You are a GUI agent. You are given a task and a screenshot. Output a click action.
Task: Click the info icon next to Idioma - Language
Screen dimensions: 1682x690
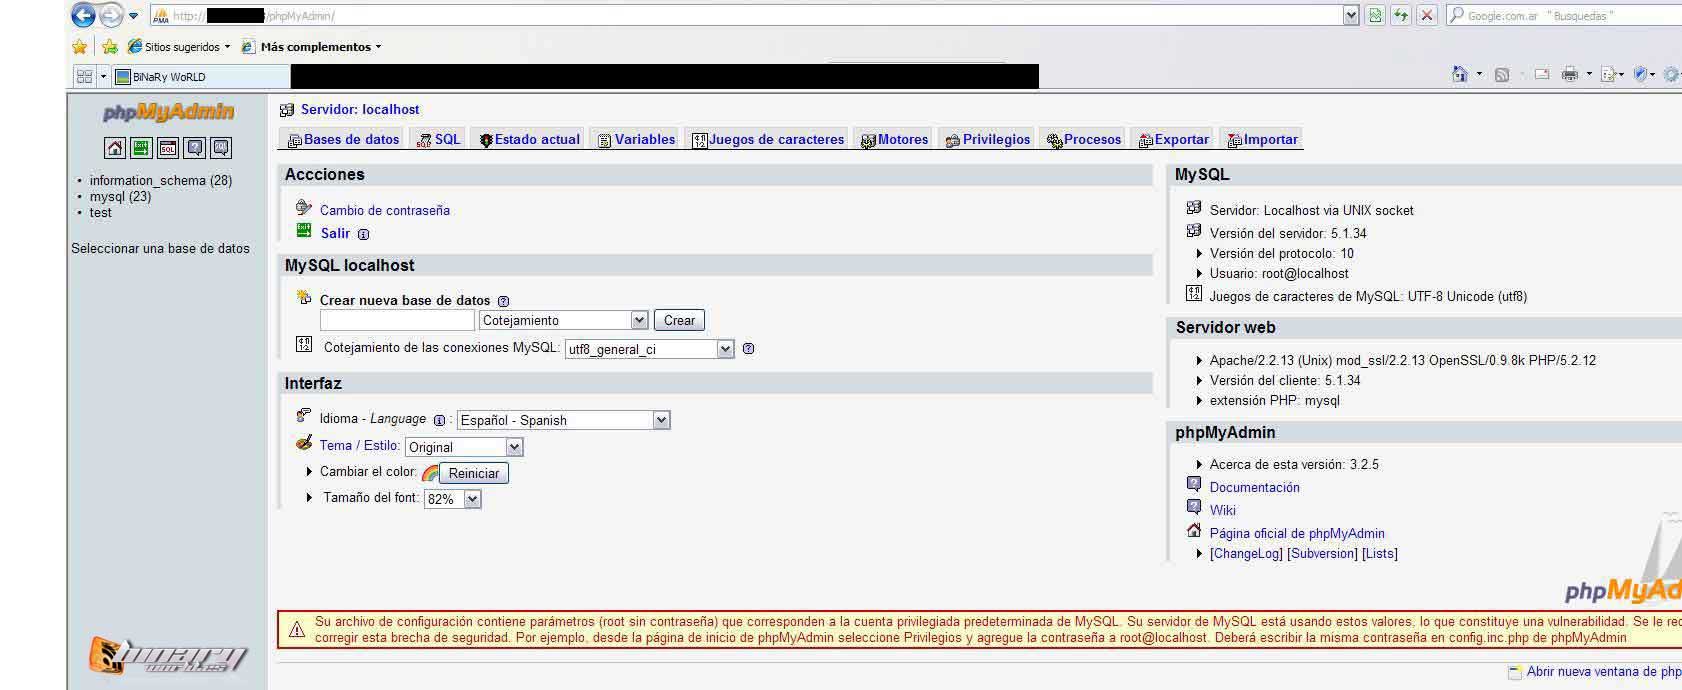pyautogui.click(x=439, y=420)
